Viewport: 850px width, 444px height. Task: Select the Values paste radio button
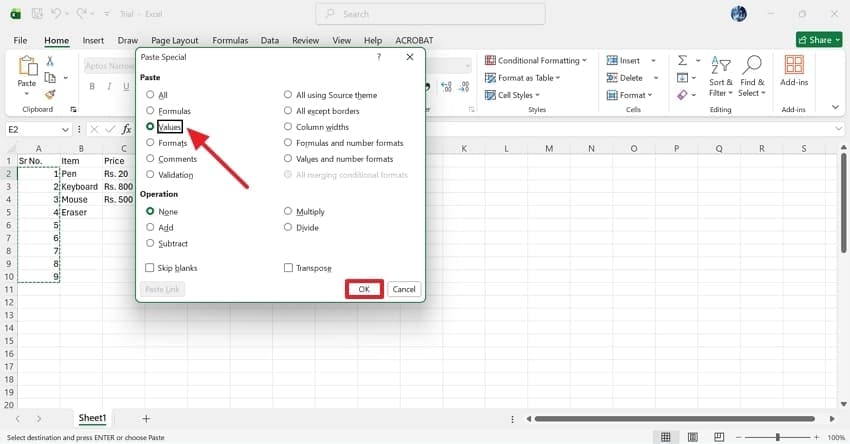point(150,126)
